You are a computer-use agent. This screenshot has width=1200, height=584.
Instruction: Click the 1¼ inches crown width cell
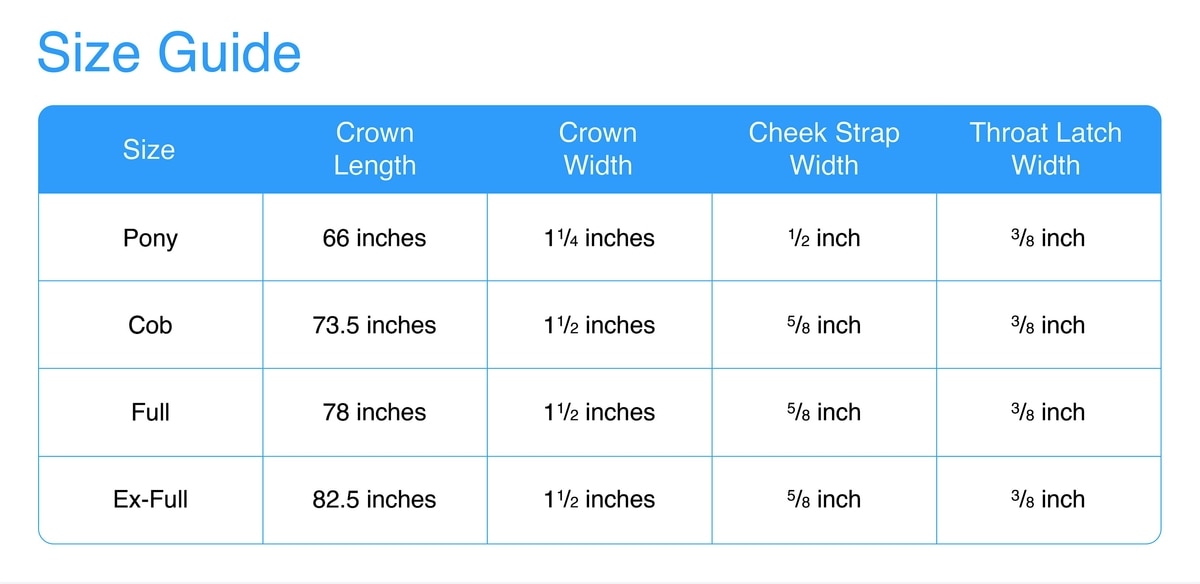pyautogui.click(x=598, y=239)
